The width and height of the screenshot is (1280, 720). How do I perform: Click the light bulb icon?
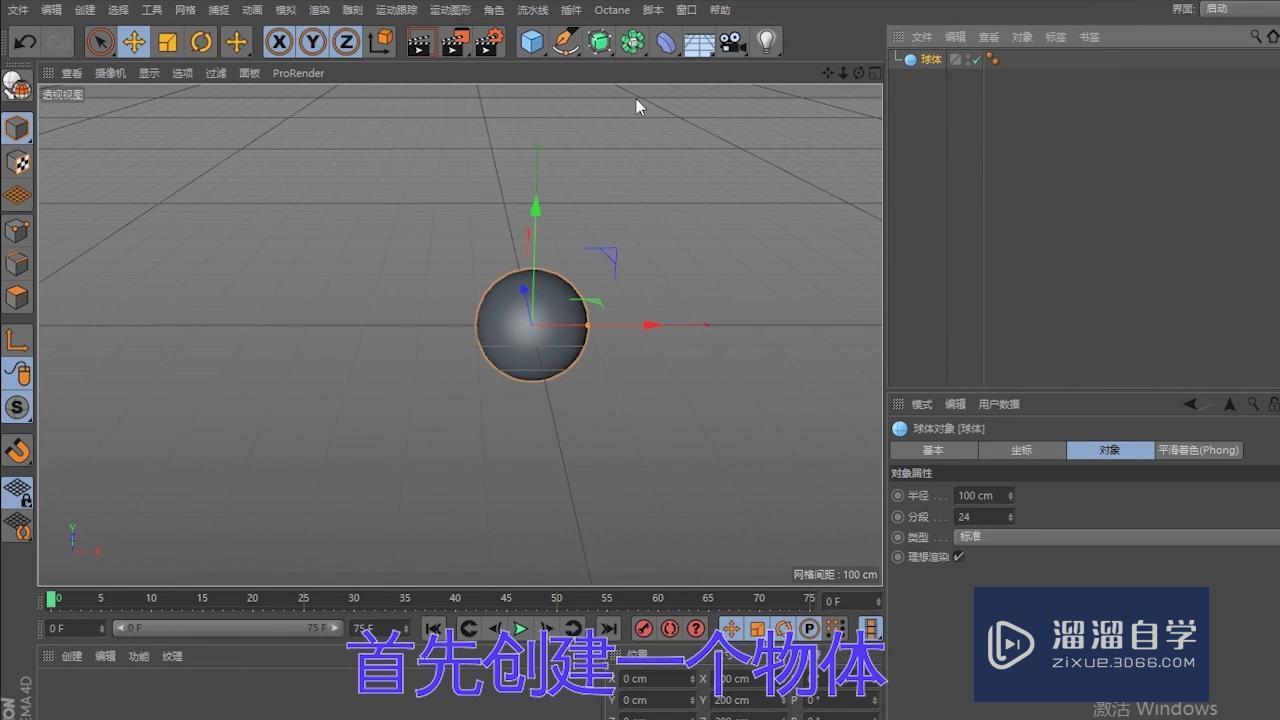[766, 42]
